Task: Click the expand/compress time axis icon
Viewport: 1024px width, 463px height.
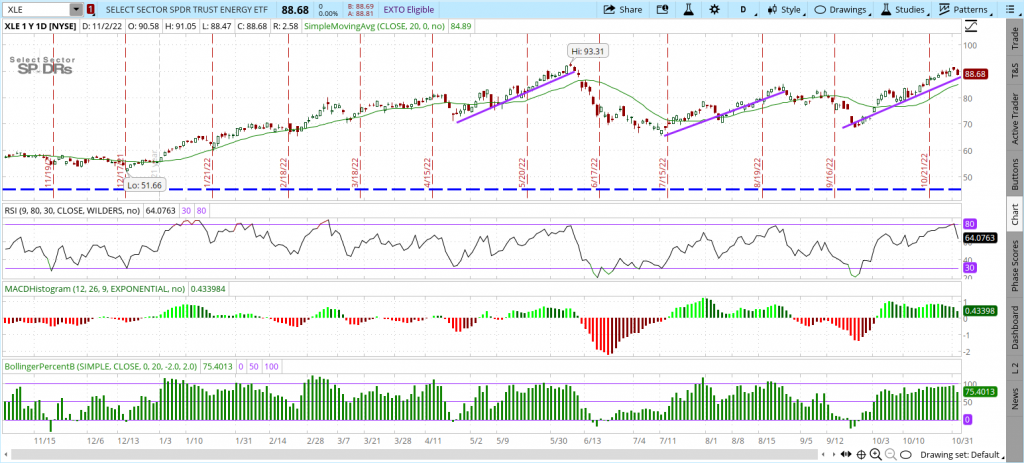Action: 847,455
